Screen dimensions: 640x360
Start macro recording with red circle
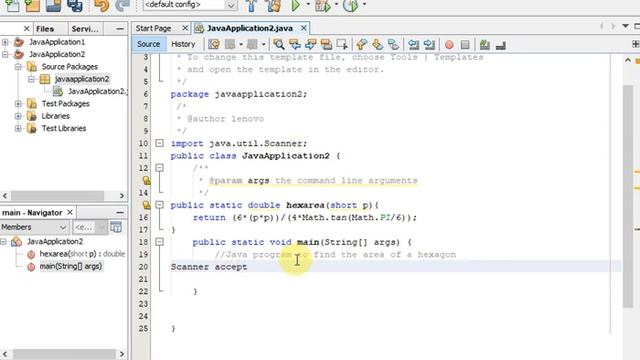click(449, 44)
